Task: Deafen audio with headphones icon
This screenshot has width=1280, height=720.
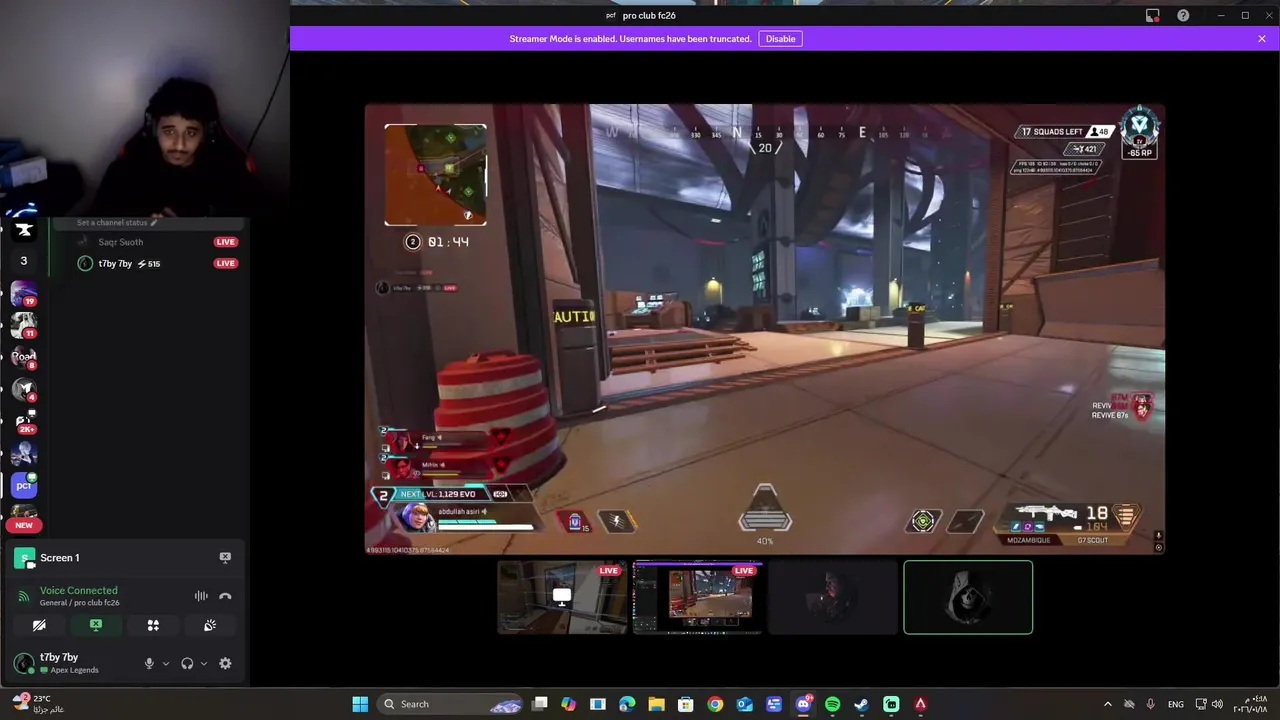Action: [187, 663]
